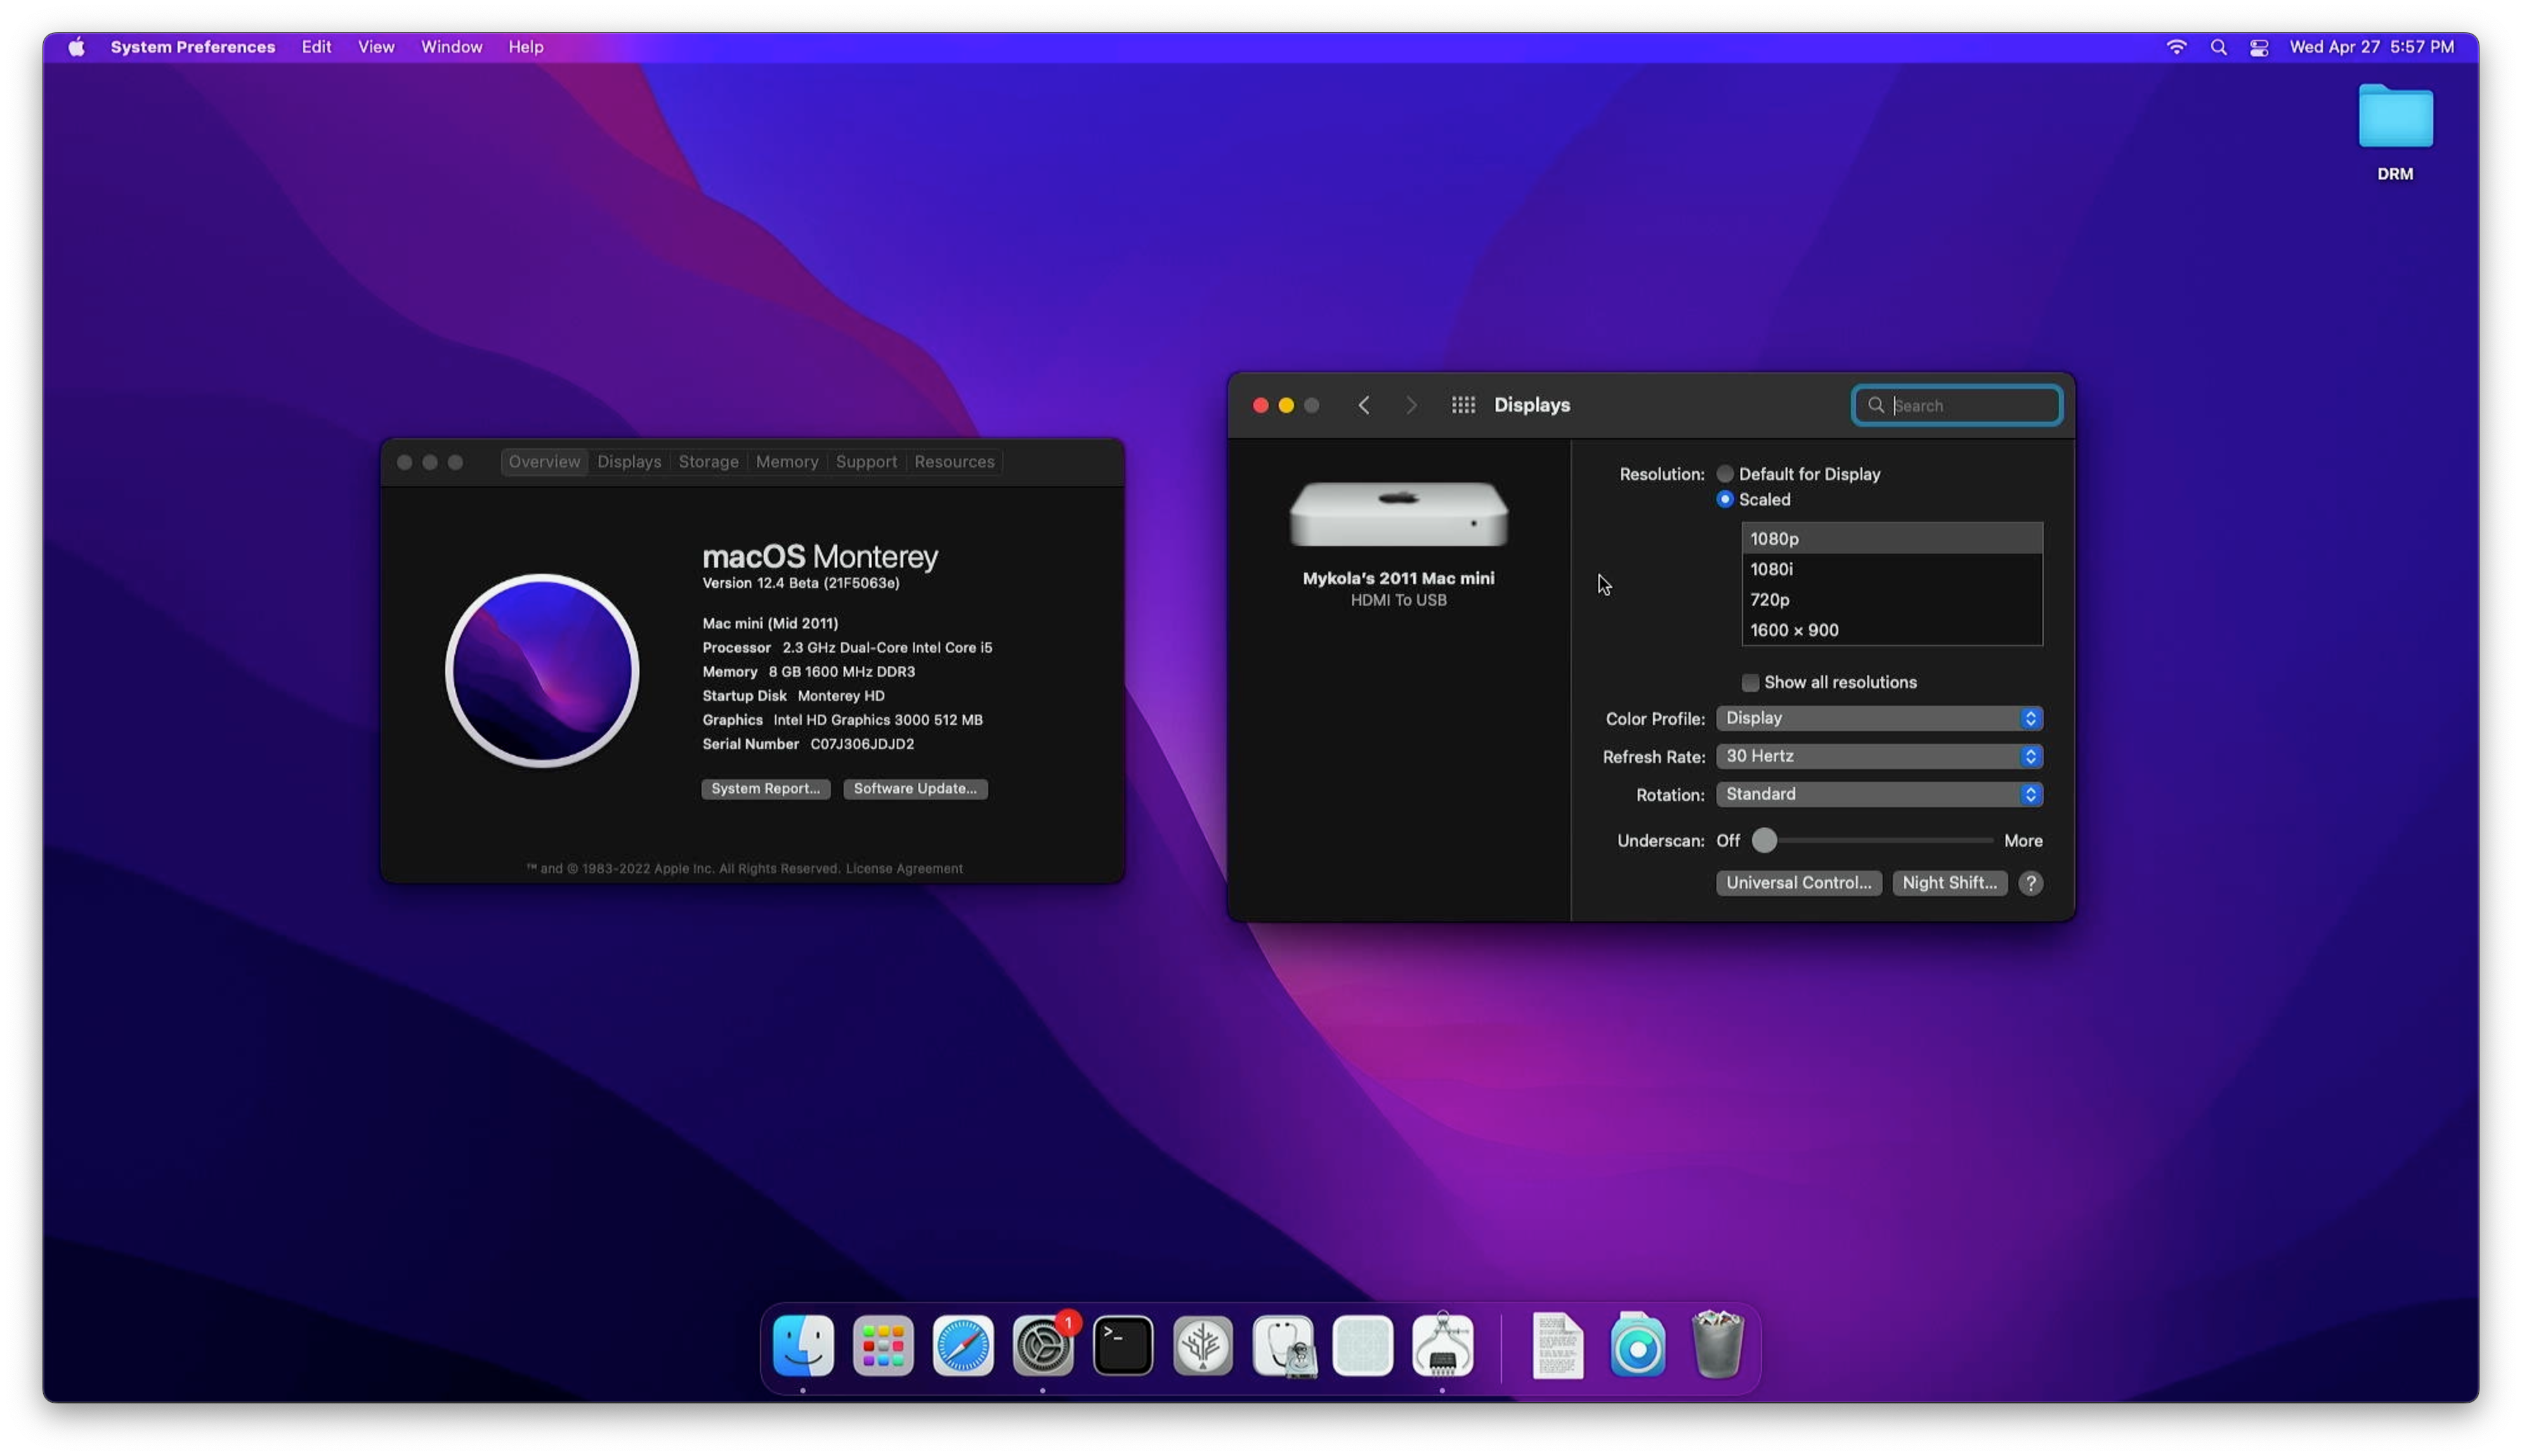2522x1456 pixels.
Task: Switch to the Storage tab
Action: point(708,462)
